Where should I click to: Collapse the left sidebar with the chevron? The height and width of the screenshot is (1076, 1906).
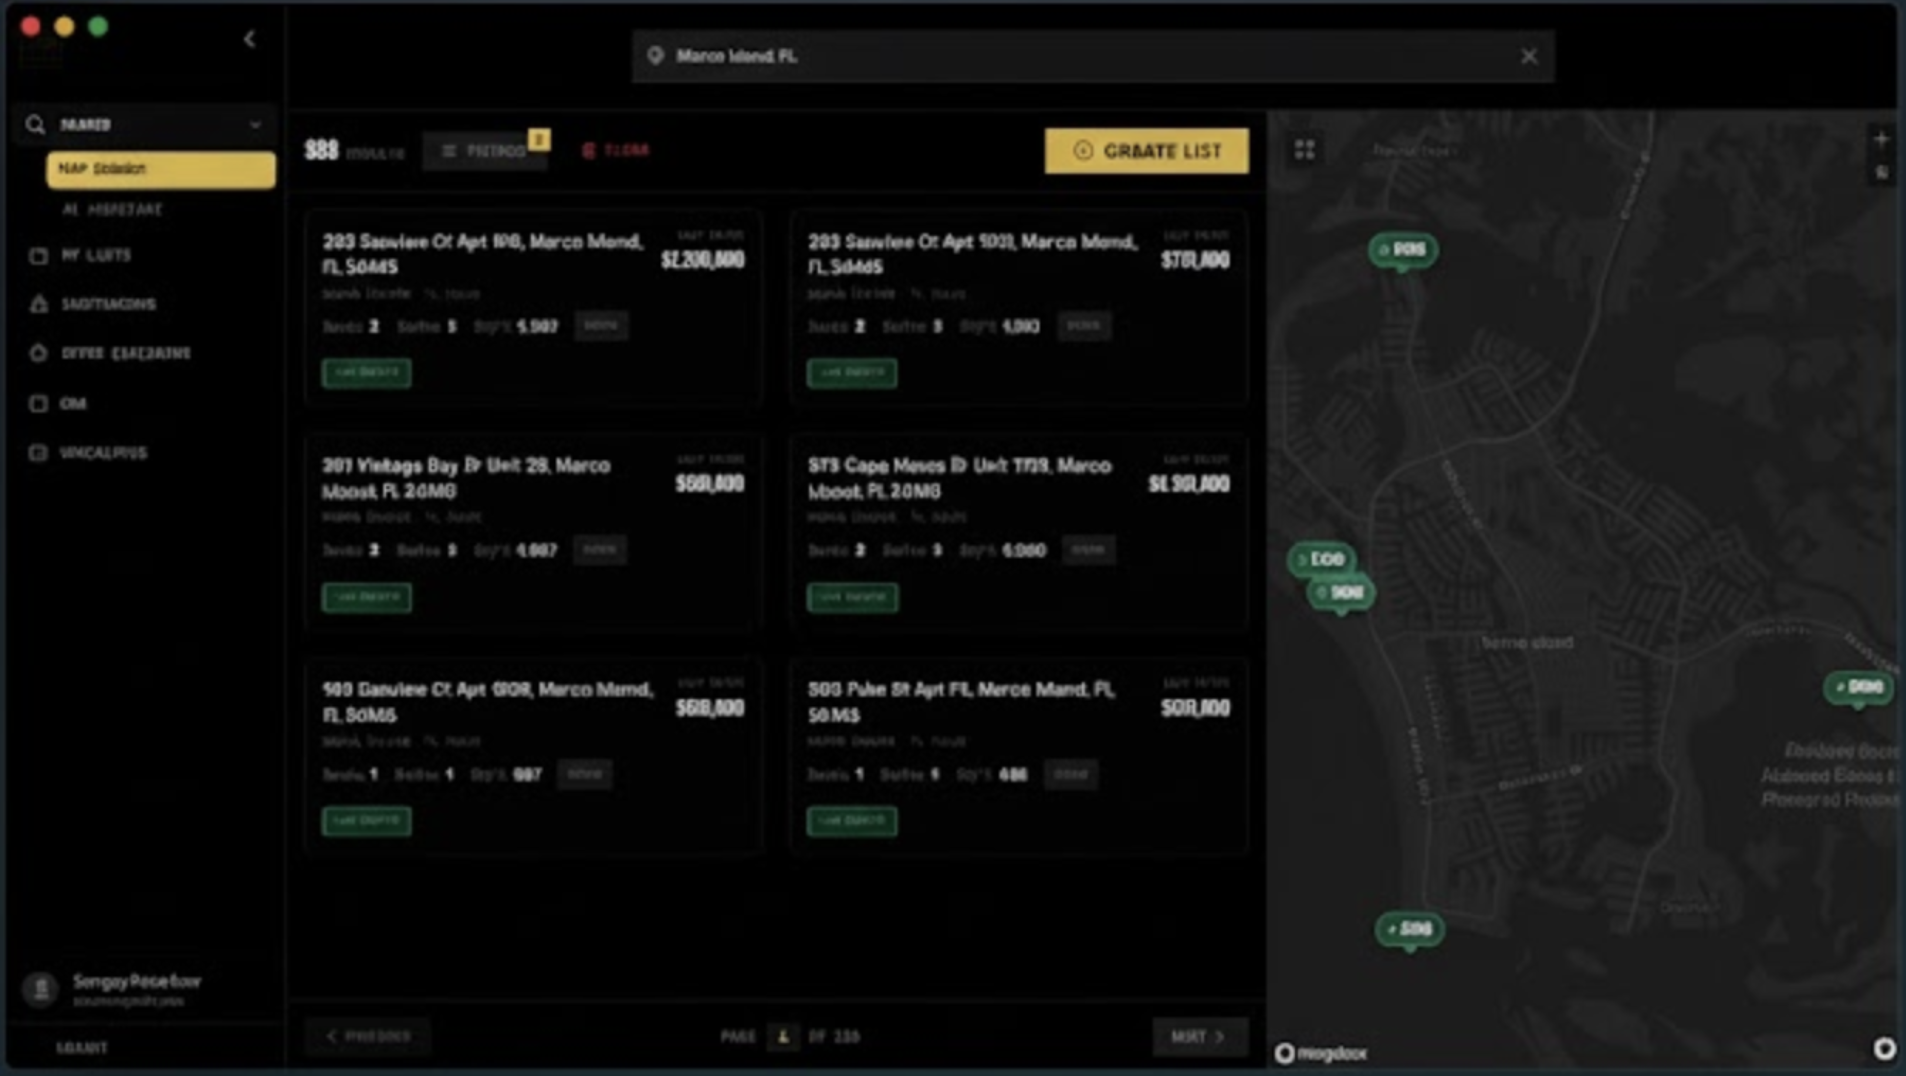coord(250,39)
